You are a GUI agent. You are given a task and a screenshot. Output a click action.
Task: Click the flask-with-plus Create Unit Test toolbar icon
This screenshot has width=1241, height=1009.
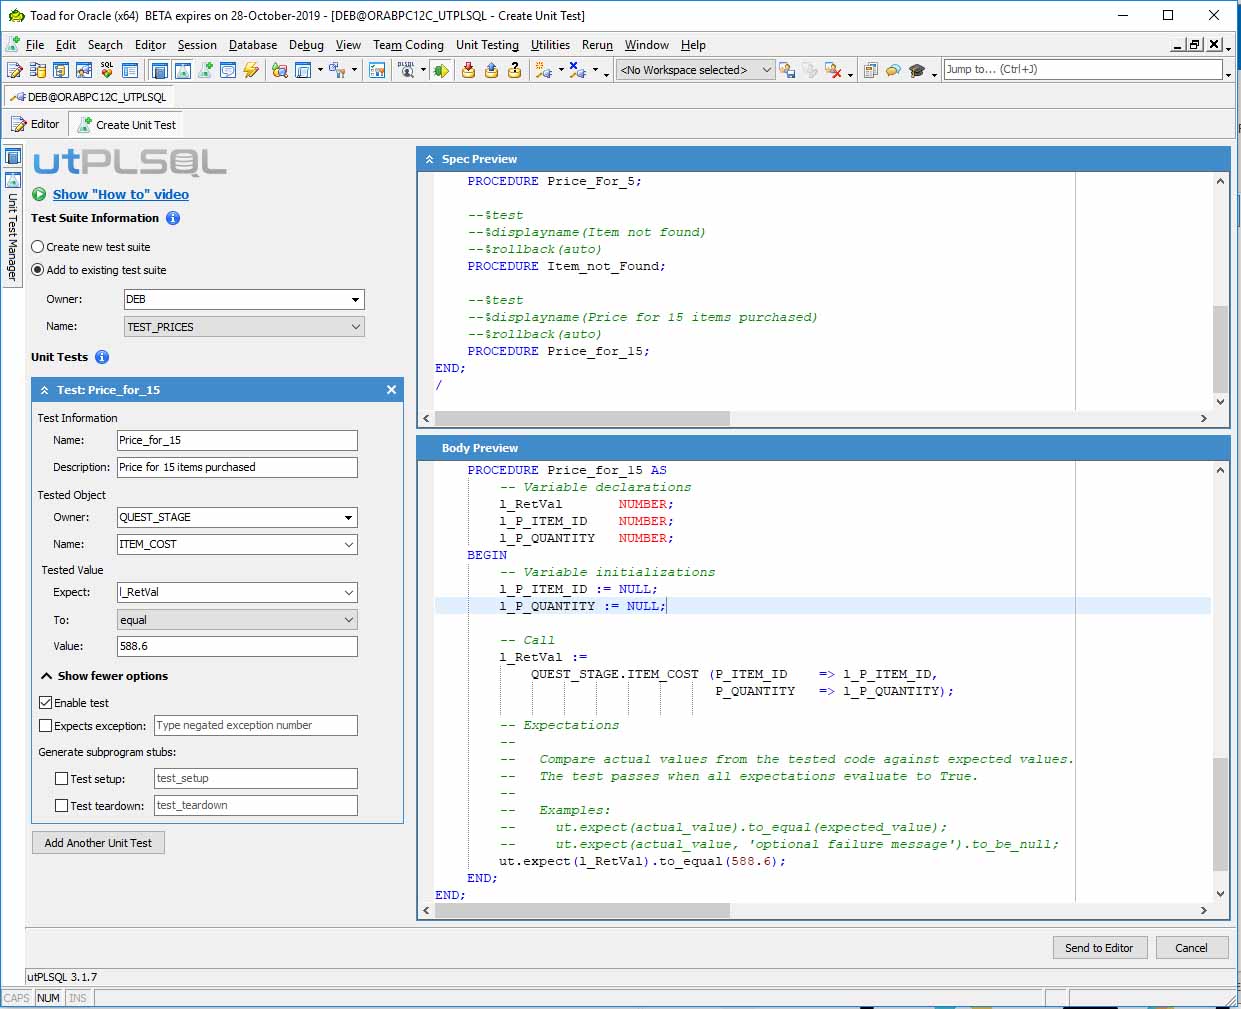pos(206,70)
